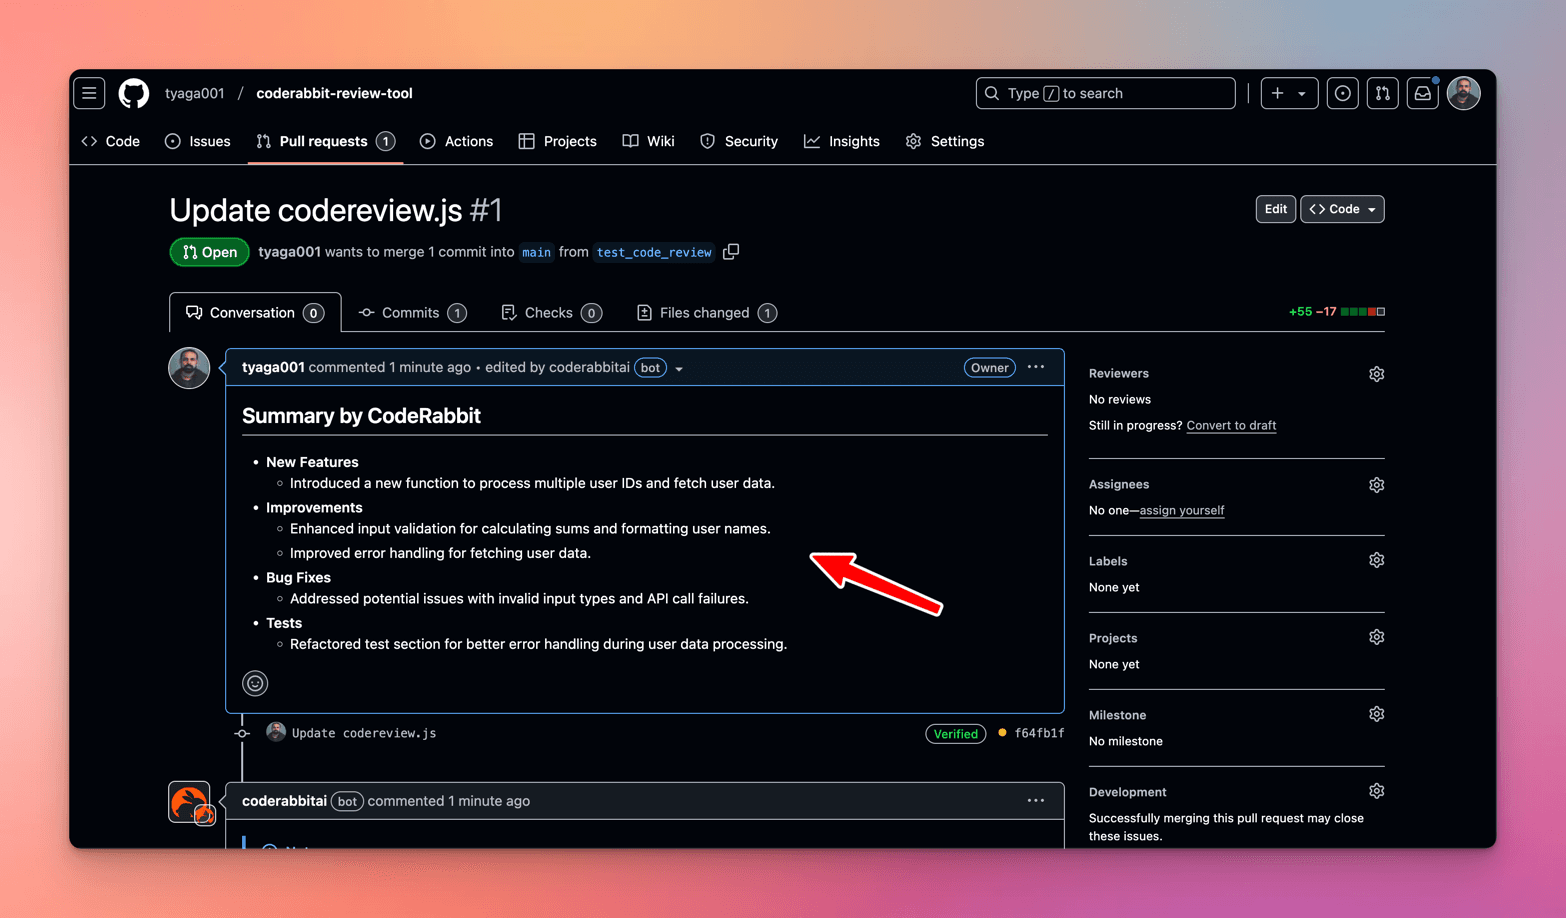Screen dimensions: 1566x918
Task: Click the assign yourself link
Action: coord(1182,510)
